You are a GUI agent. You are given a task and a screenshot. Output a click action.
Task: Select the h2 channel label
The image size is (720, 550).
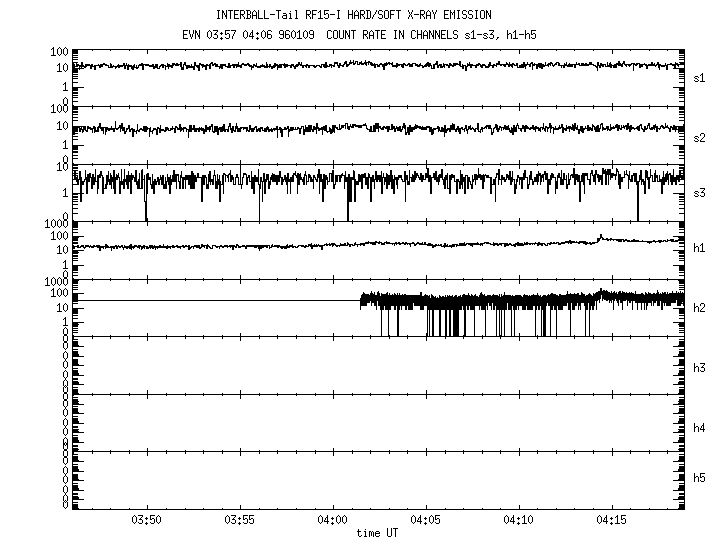tap(700, 308)
